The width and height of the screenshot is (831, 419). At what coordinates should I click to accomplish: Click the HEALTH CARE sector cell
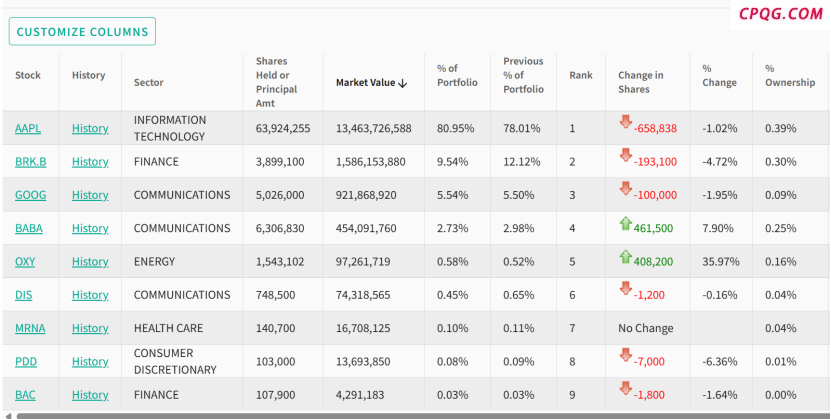coord(169,328)
